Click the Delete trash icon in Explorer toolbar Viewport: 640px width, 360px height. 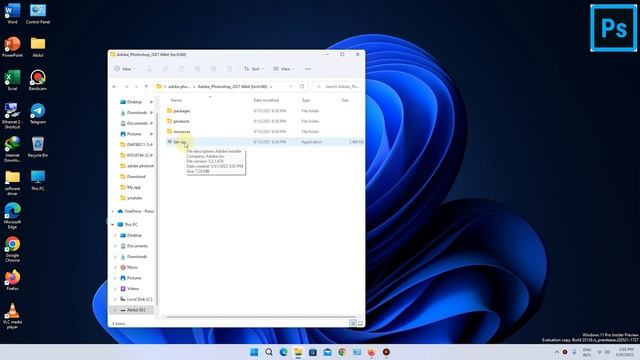229,69
